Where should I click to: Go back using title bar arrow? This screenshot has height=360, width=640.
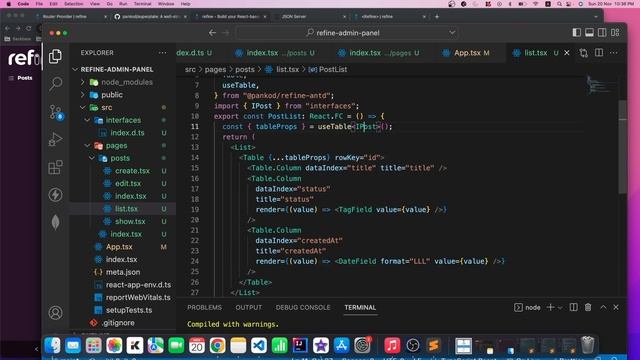pos(212,33)
